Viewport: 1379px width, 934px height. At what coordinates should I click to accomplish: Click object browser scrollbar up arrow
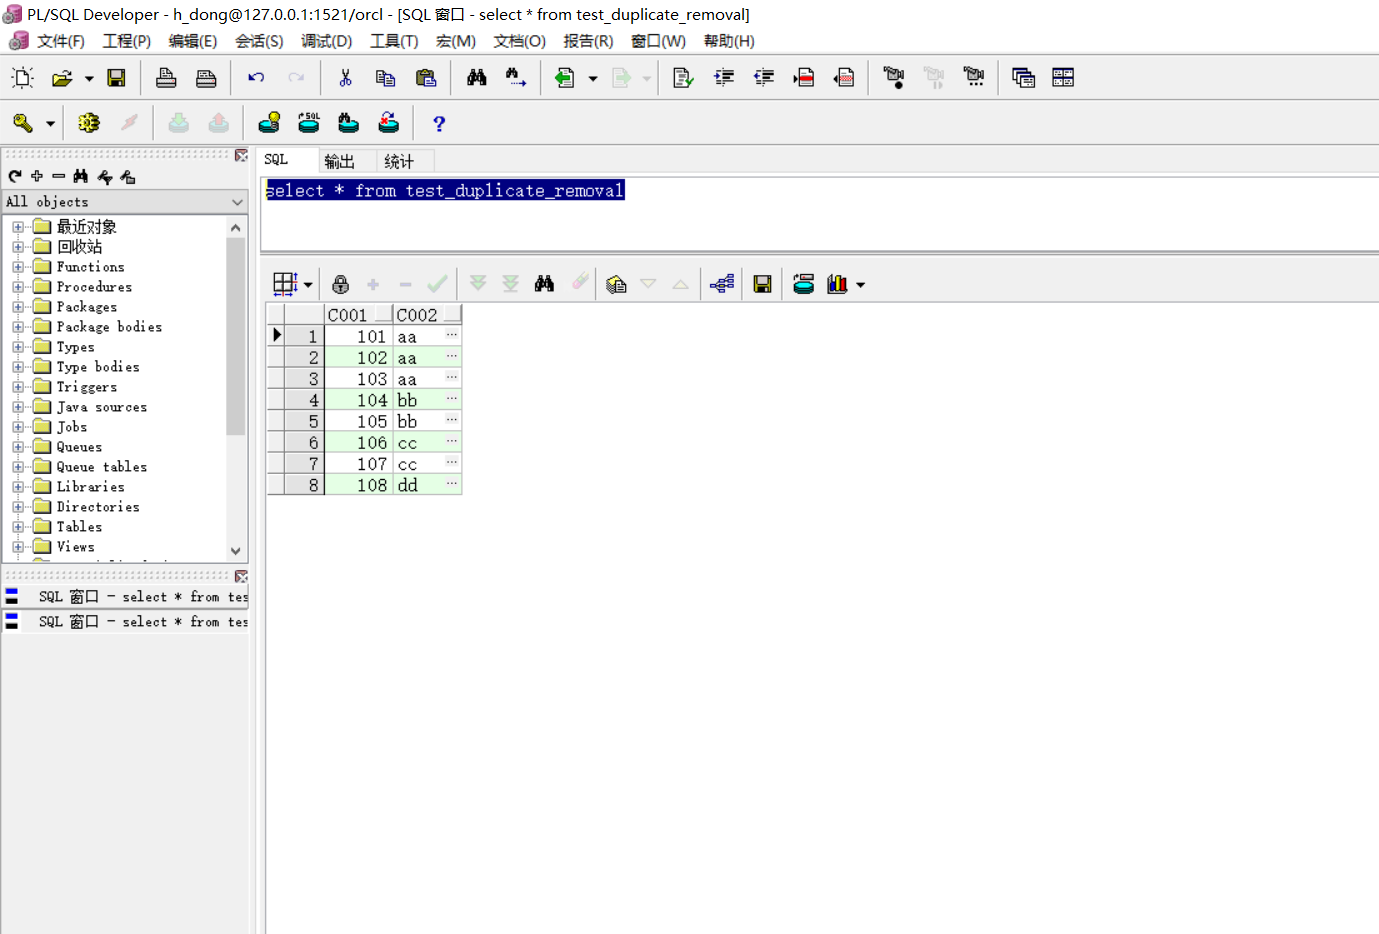tap(236, 227)
